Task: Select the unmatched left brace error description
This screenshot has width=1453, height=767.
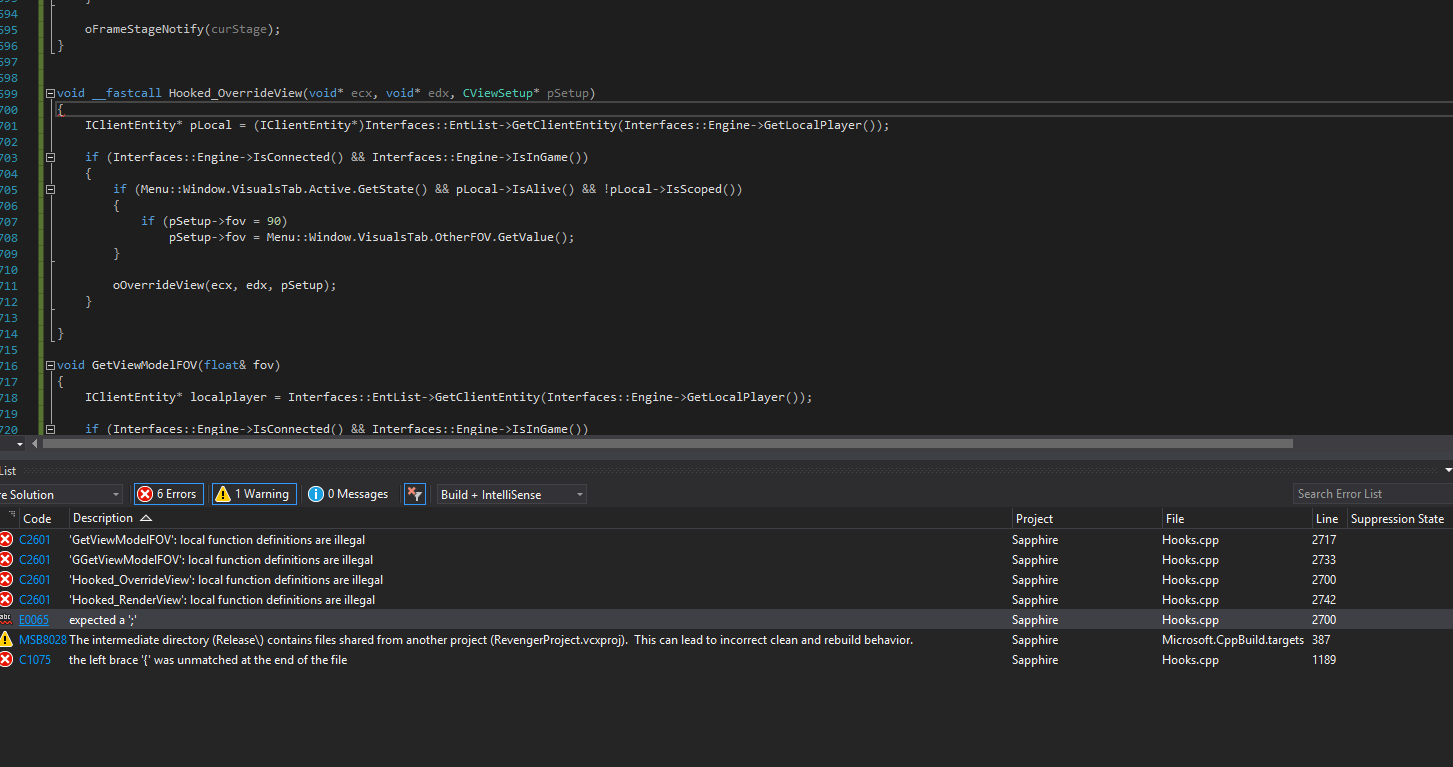Action: click(208, 660)
